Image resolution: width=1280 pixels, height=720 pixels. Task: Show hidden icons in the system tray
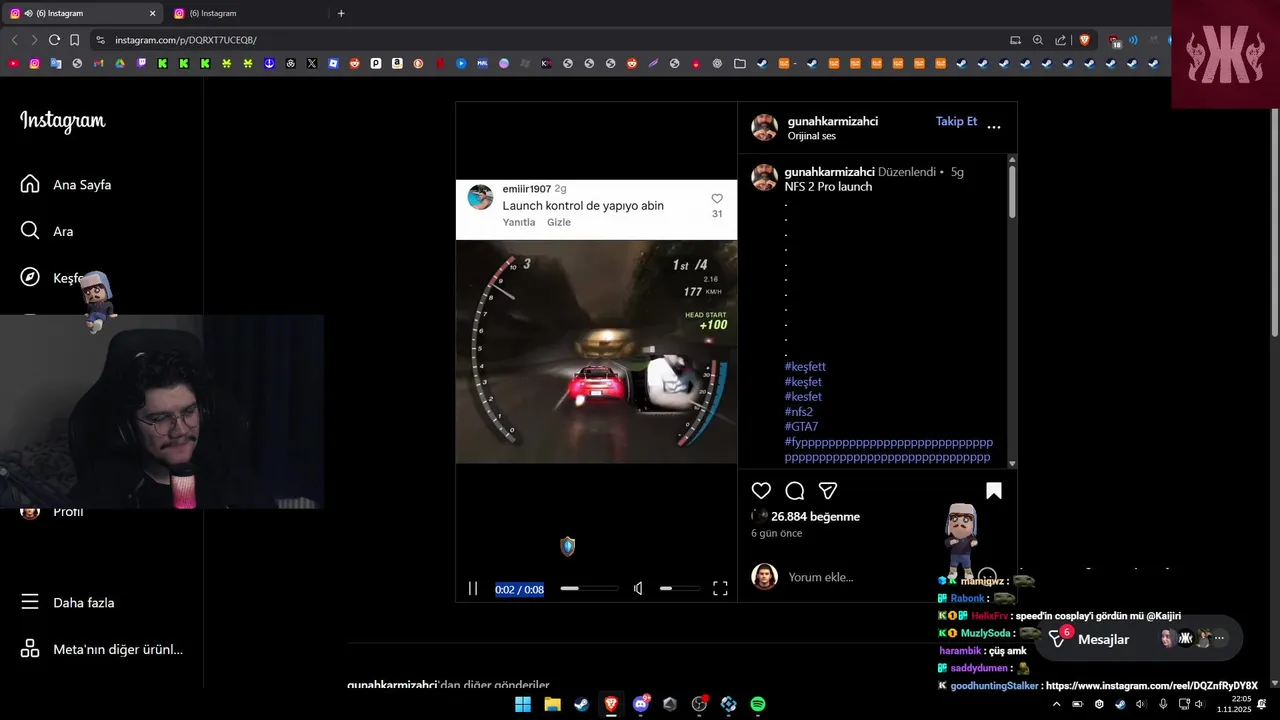coord(1057,704)
